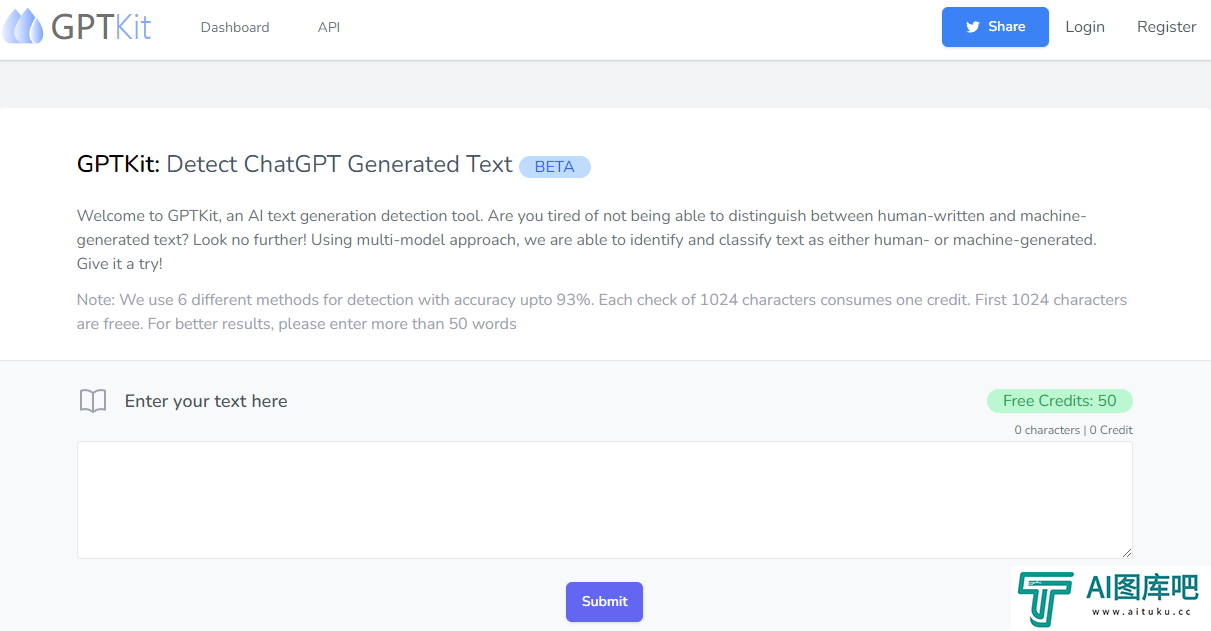Click the characters and credit counter
Screen dimensions: 1211x631
(1073, 430)
